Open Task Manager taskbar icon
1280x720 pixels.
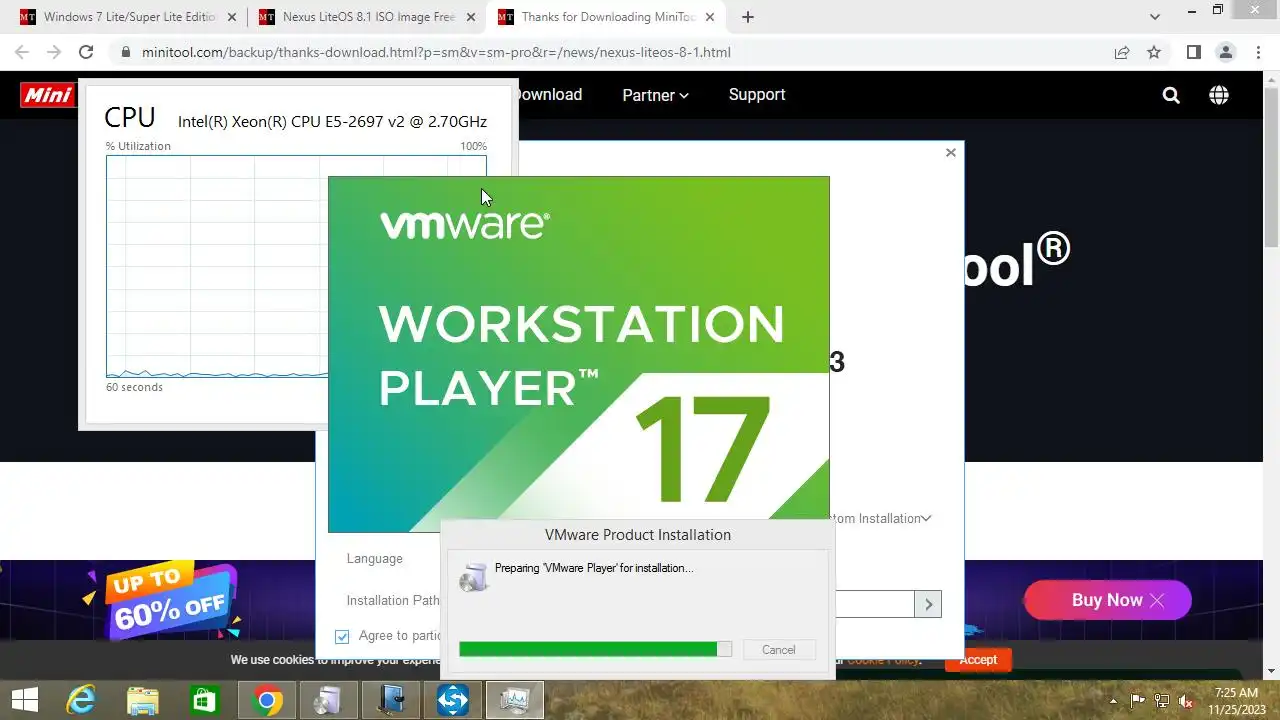click(514, 700)
